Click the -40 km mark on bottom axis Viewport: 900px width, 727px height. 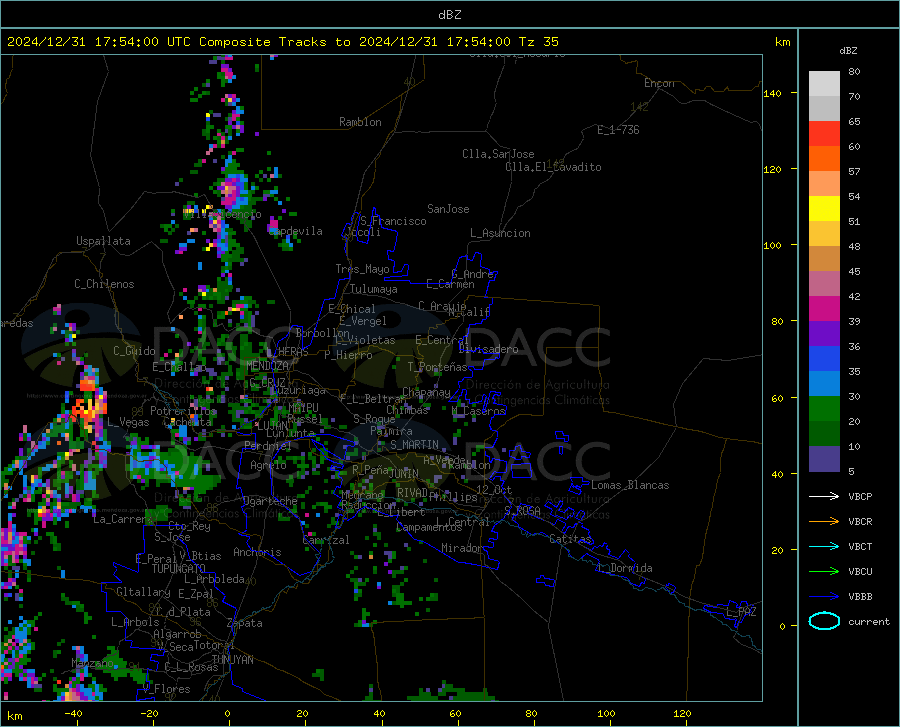coord(73,713)
